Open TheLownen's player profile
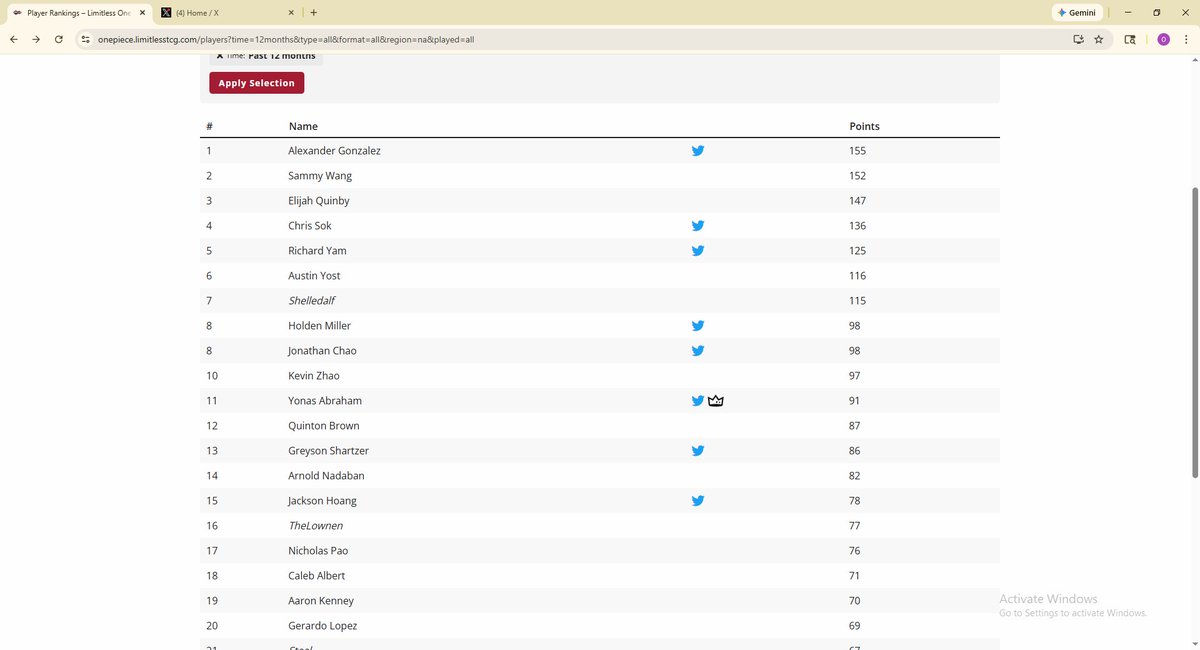The height and width of the screenshot is (650, 1200). [315, 526]
